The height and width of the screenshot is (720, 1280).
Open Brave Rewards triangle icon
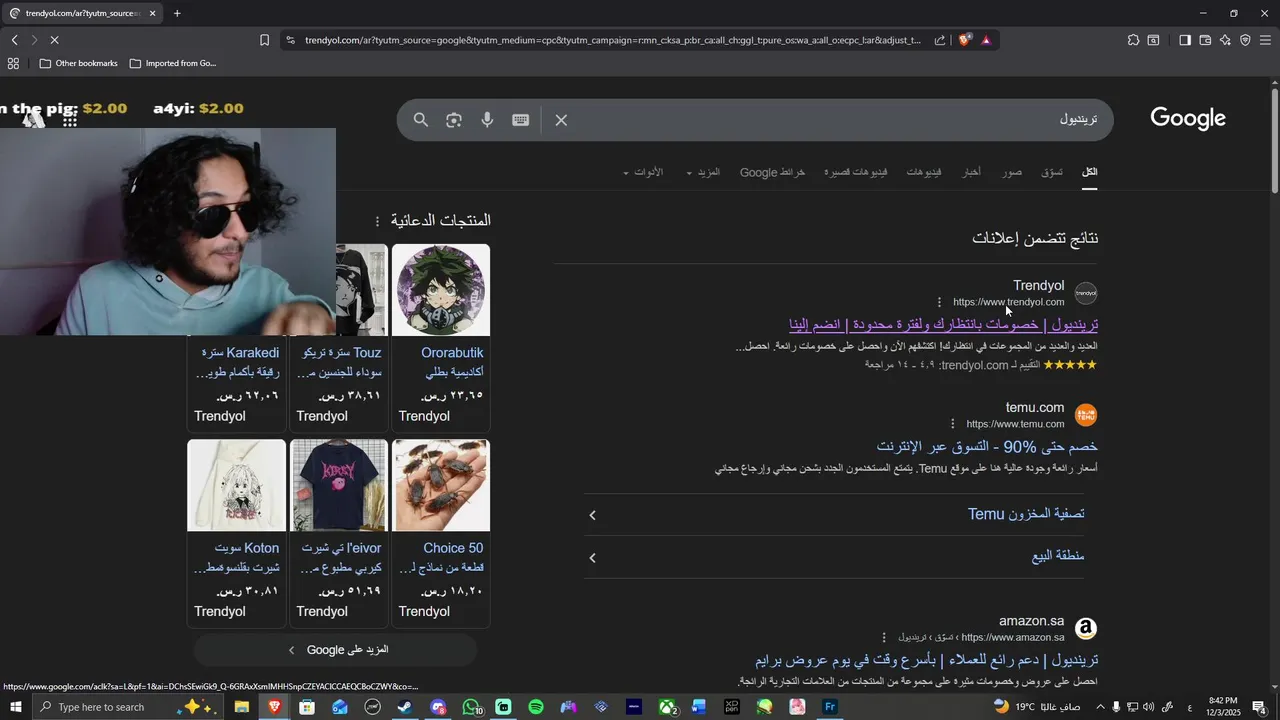point(986,40)
